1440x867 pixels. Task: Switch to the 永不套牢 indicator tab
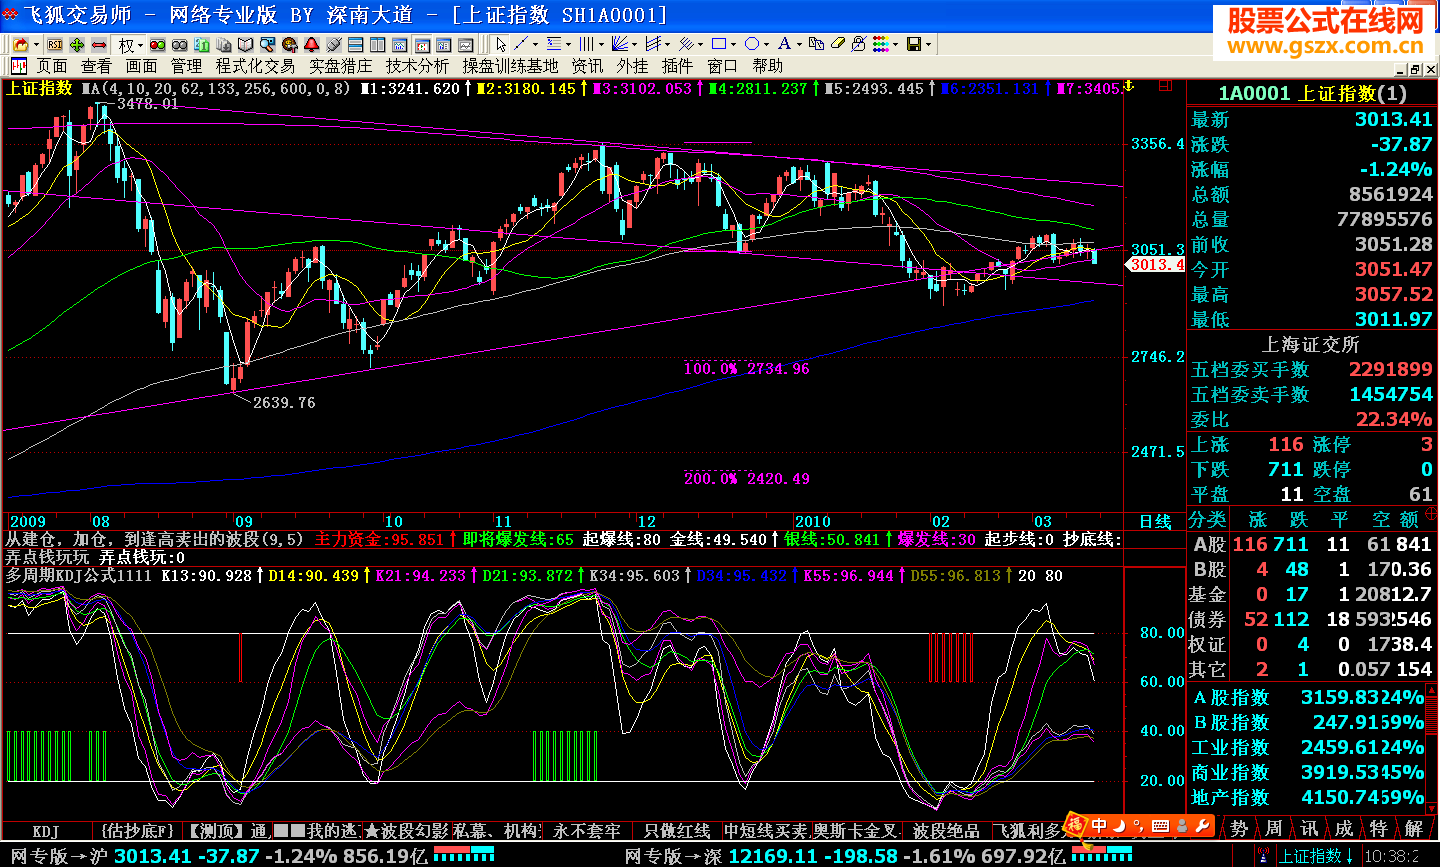[x=587, y=831]
